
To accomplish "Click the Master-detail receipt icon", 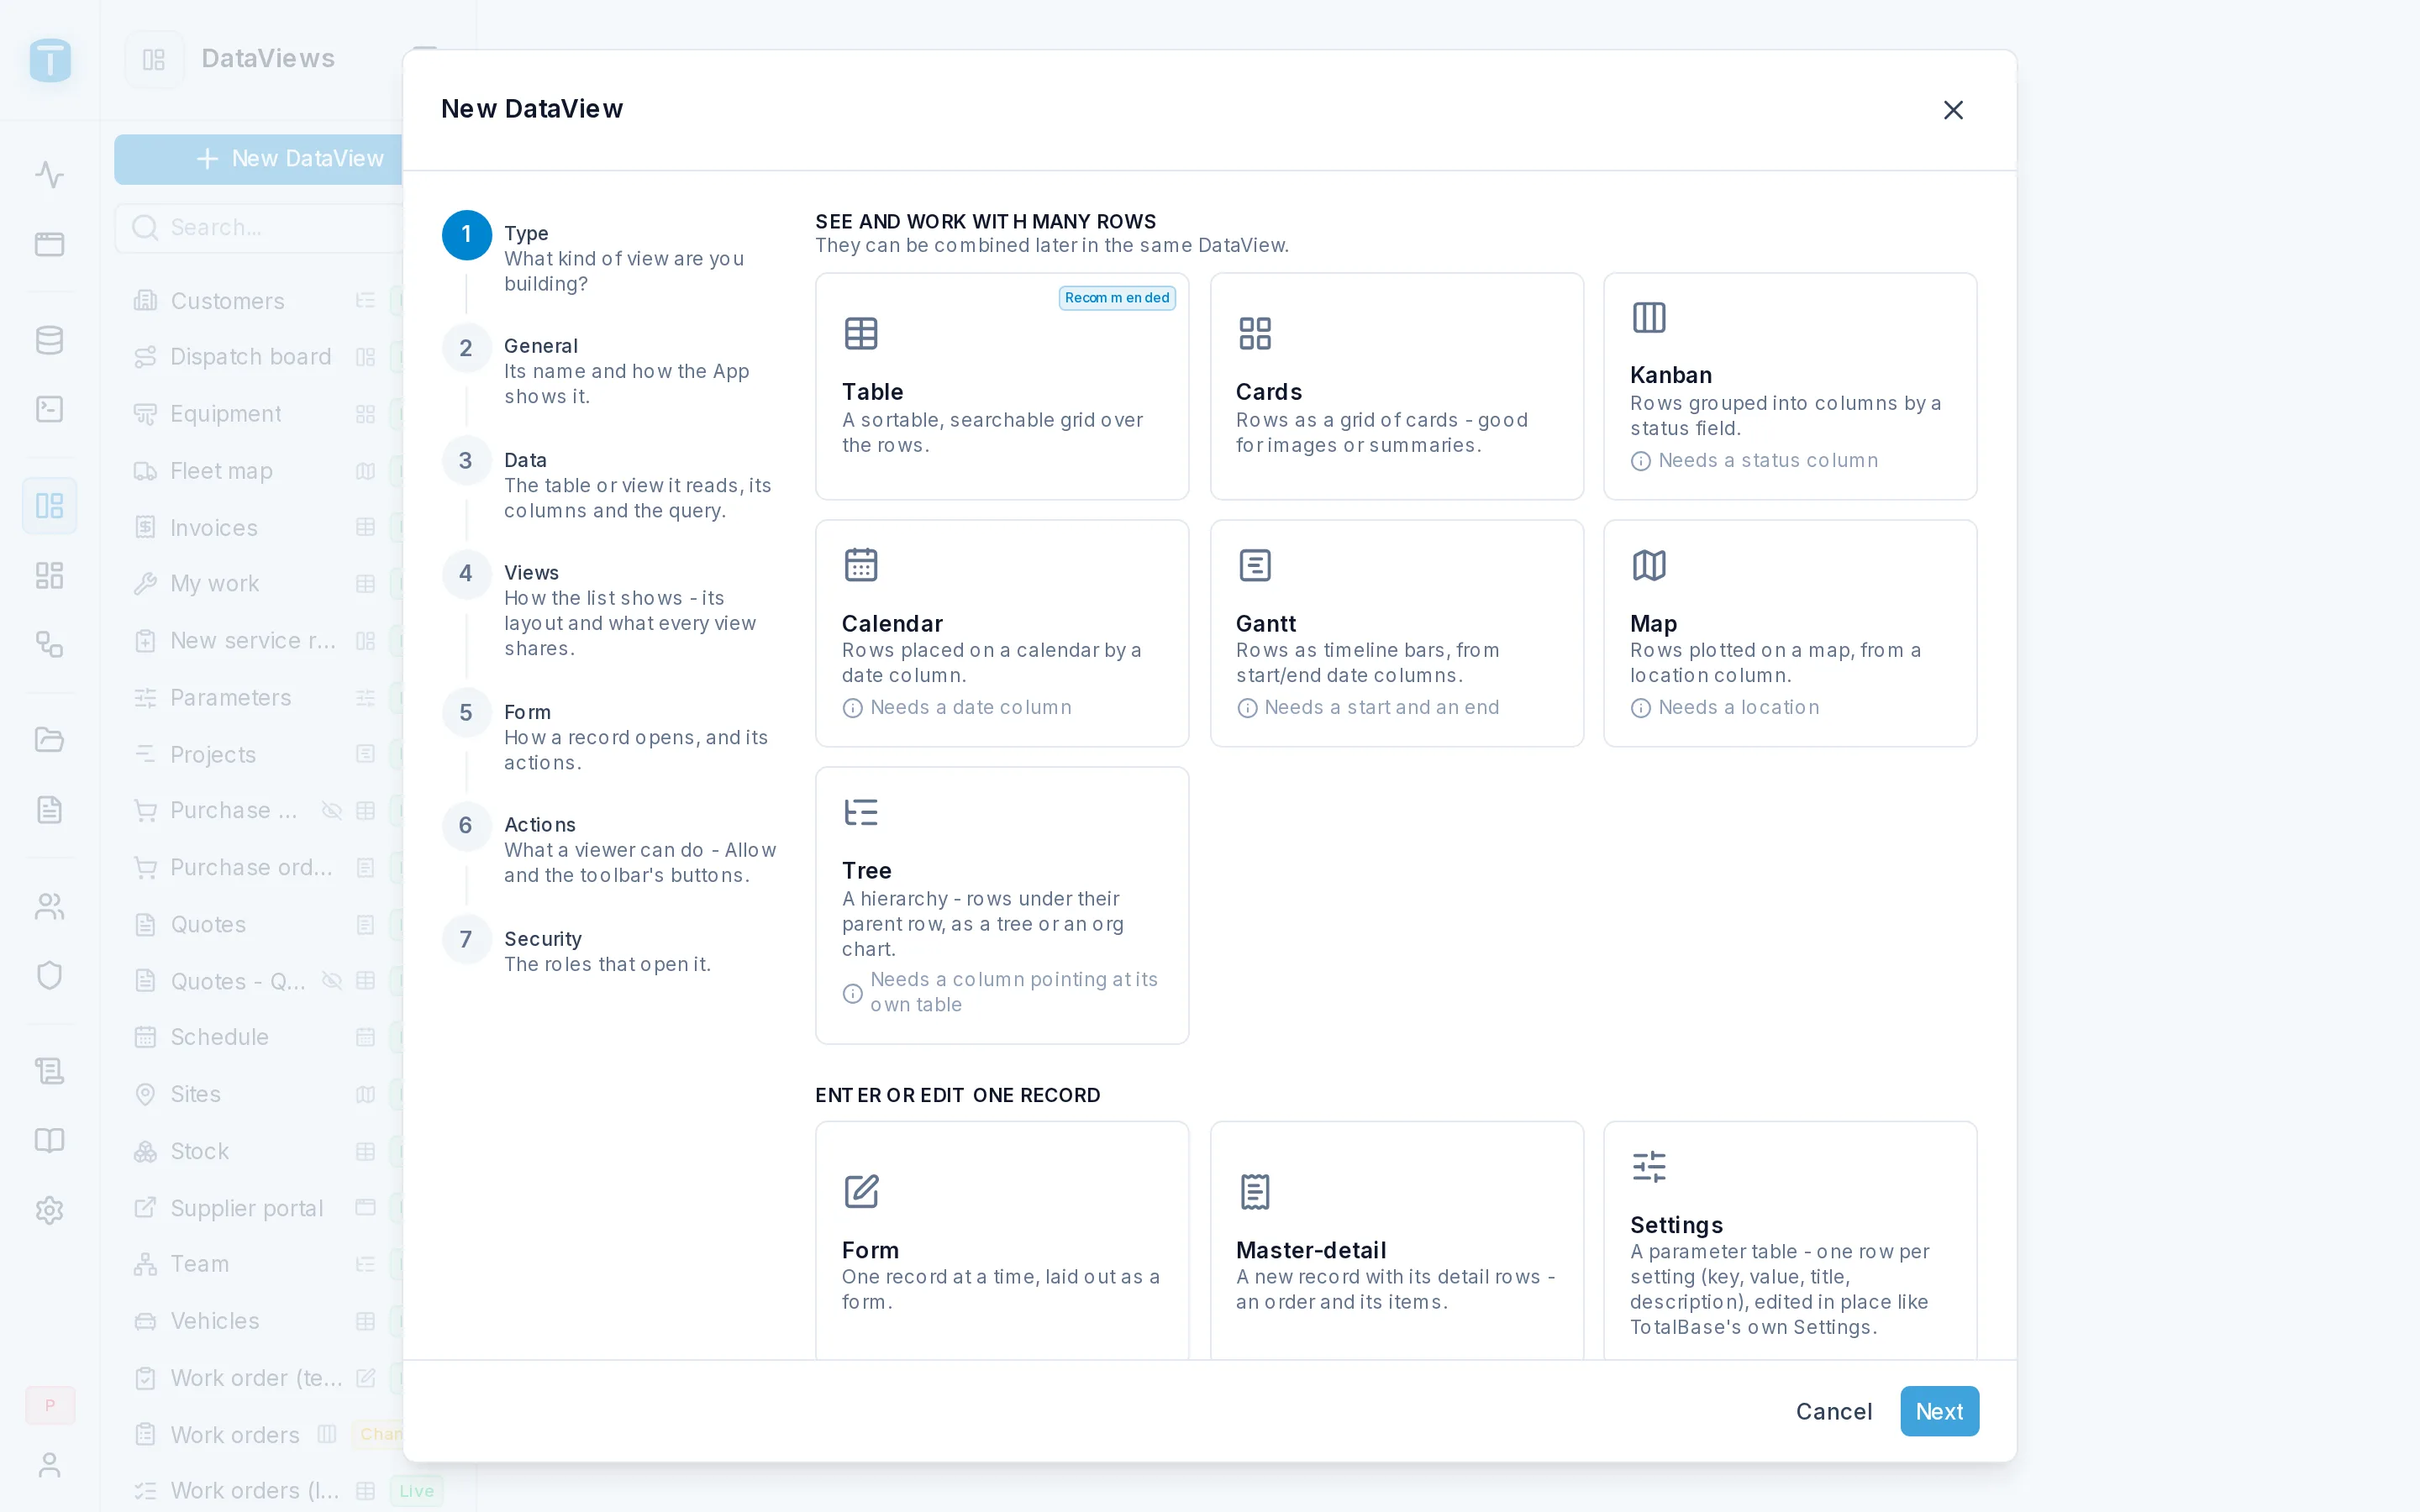I will point(1254,1191).
